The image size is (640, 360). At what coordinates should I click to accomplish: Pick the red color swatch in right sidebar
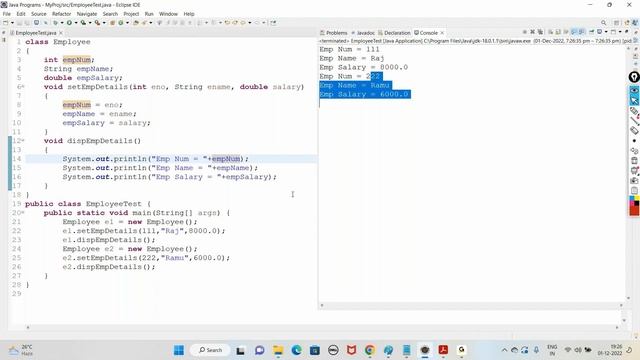click(634, 210)
